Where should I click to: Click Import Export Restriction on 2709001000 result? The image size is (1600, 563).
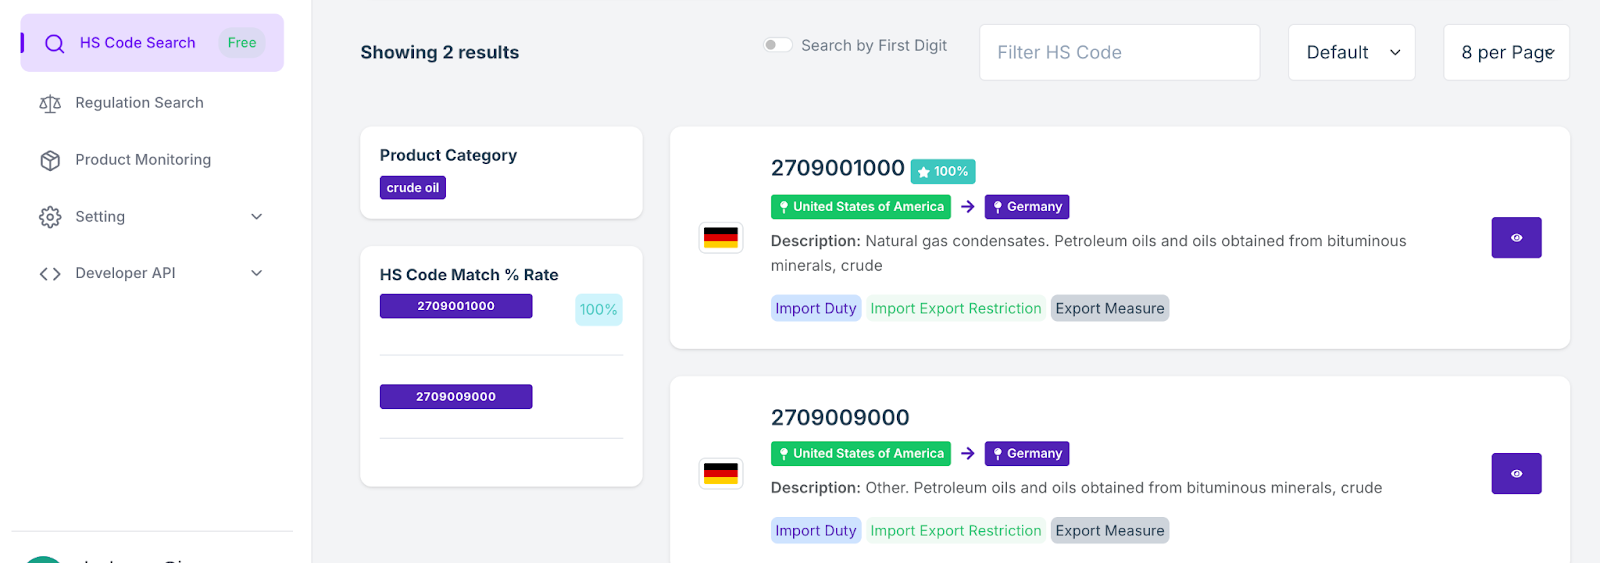click(x=956, y=309)
